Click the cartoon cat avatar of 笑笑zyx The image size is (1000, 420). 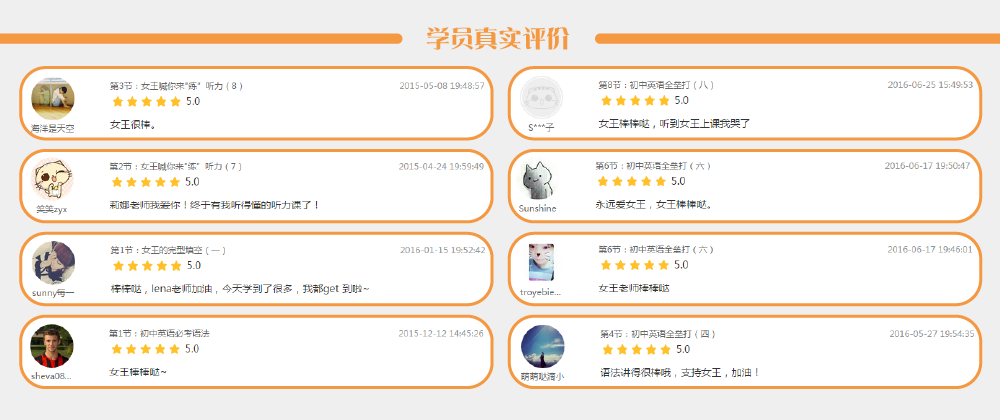pos(52,181)
